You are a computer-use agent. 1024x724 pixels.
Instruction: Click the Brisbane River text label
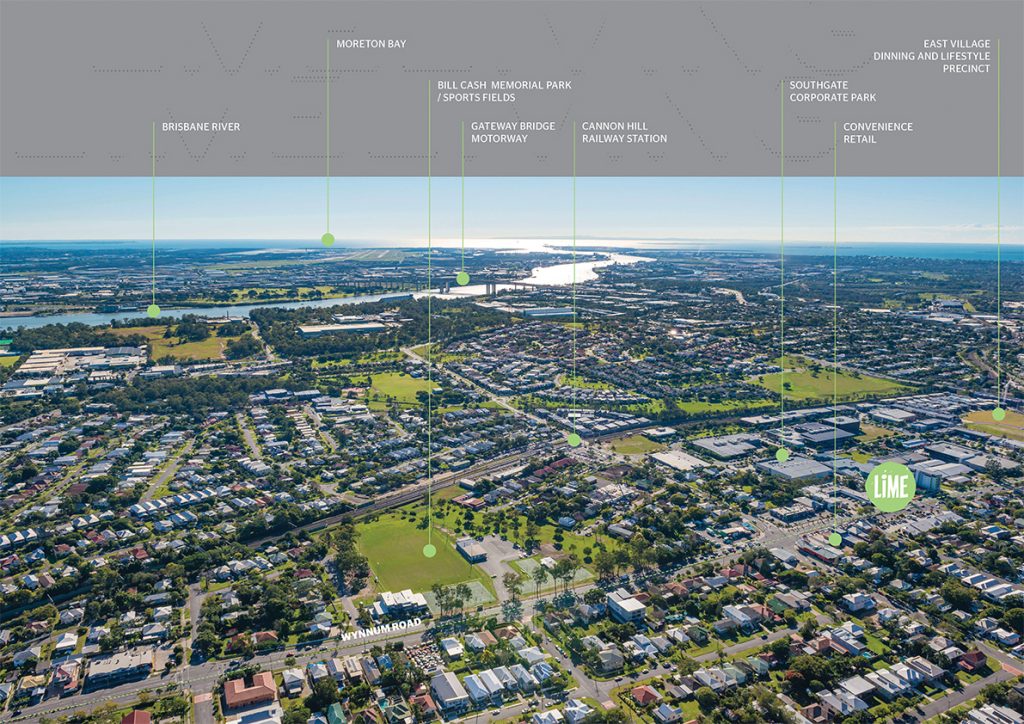click(x=201, y=127)
